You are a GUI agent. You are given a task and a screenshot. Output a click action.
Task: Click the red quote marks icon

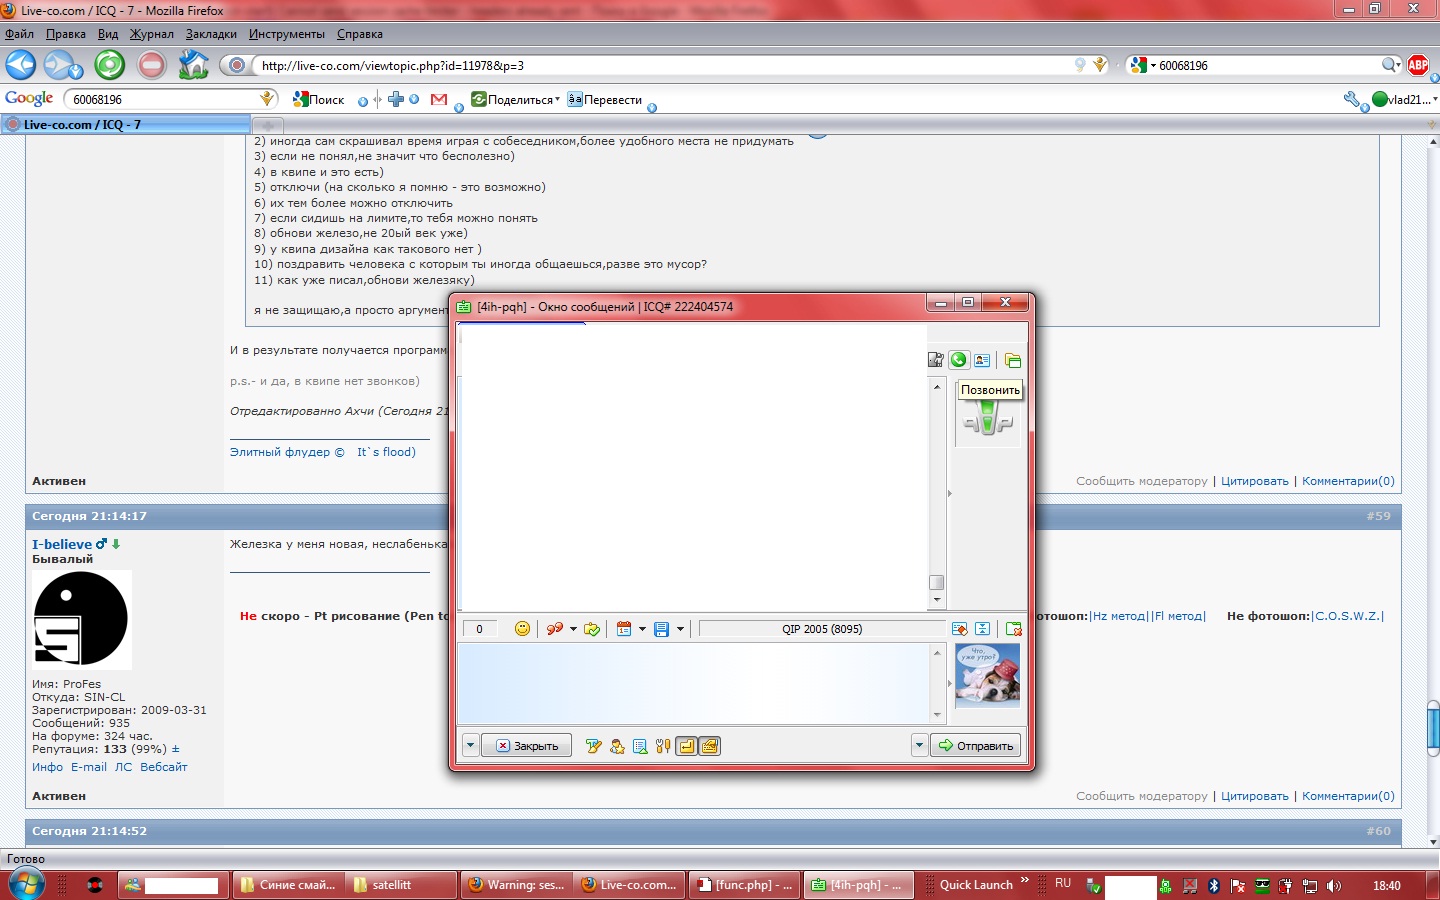pyautogui.click(x=554, y=629)
